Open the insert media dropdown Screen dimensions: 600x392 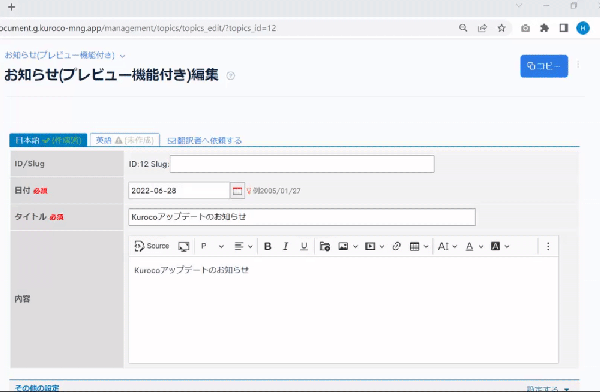tap(375, 246)
